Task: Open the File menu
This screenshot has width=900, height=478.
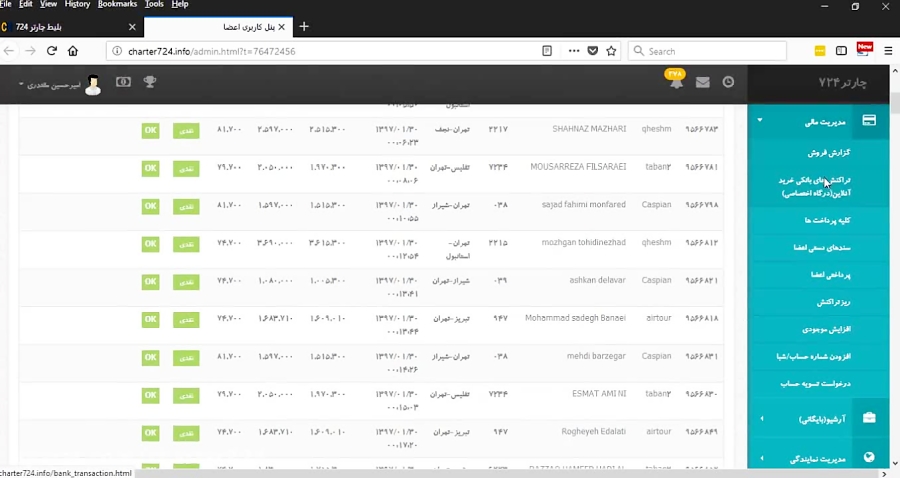Action: click(x=6, y=4)
